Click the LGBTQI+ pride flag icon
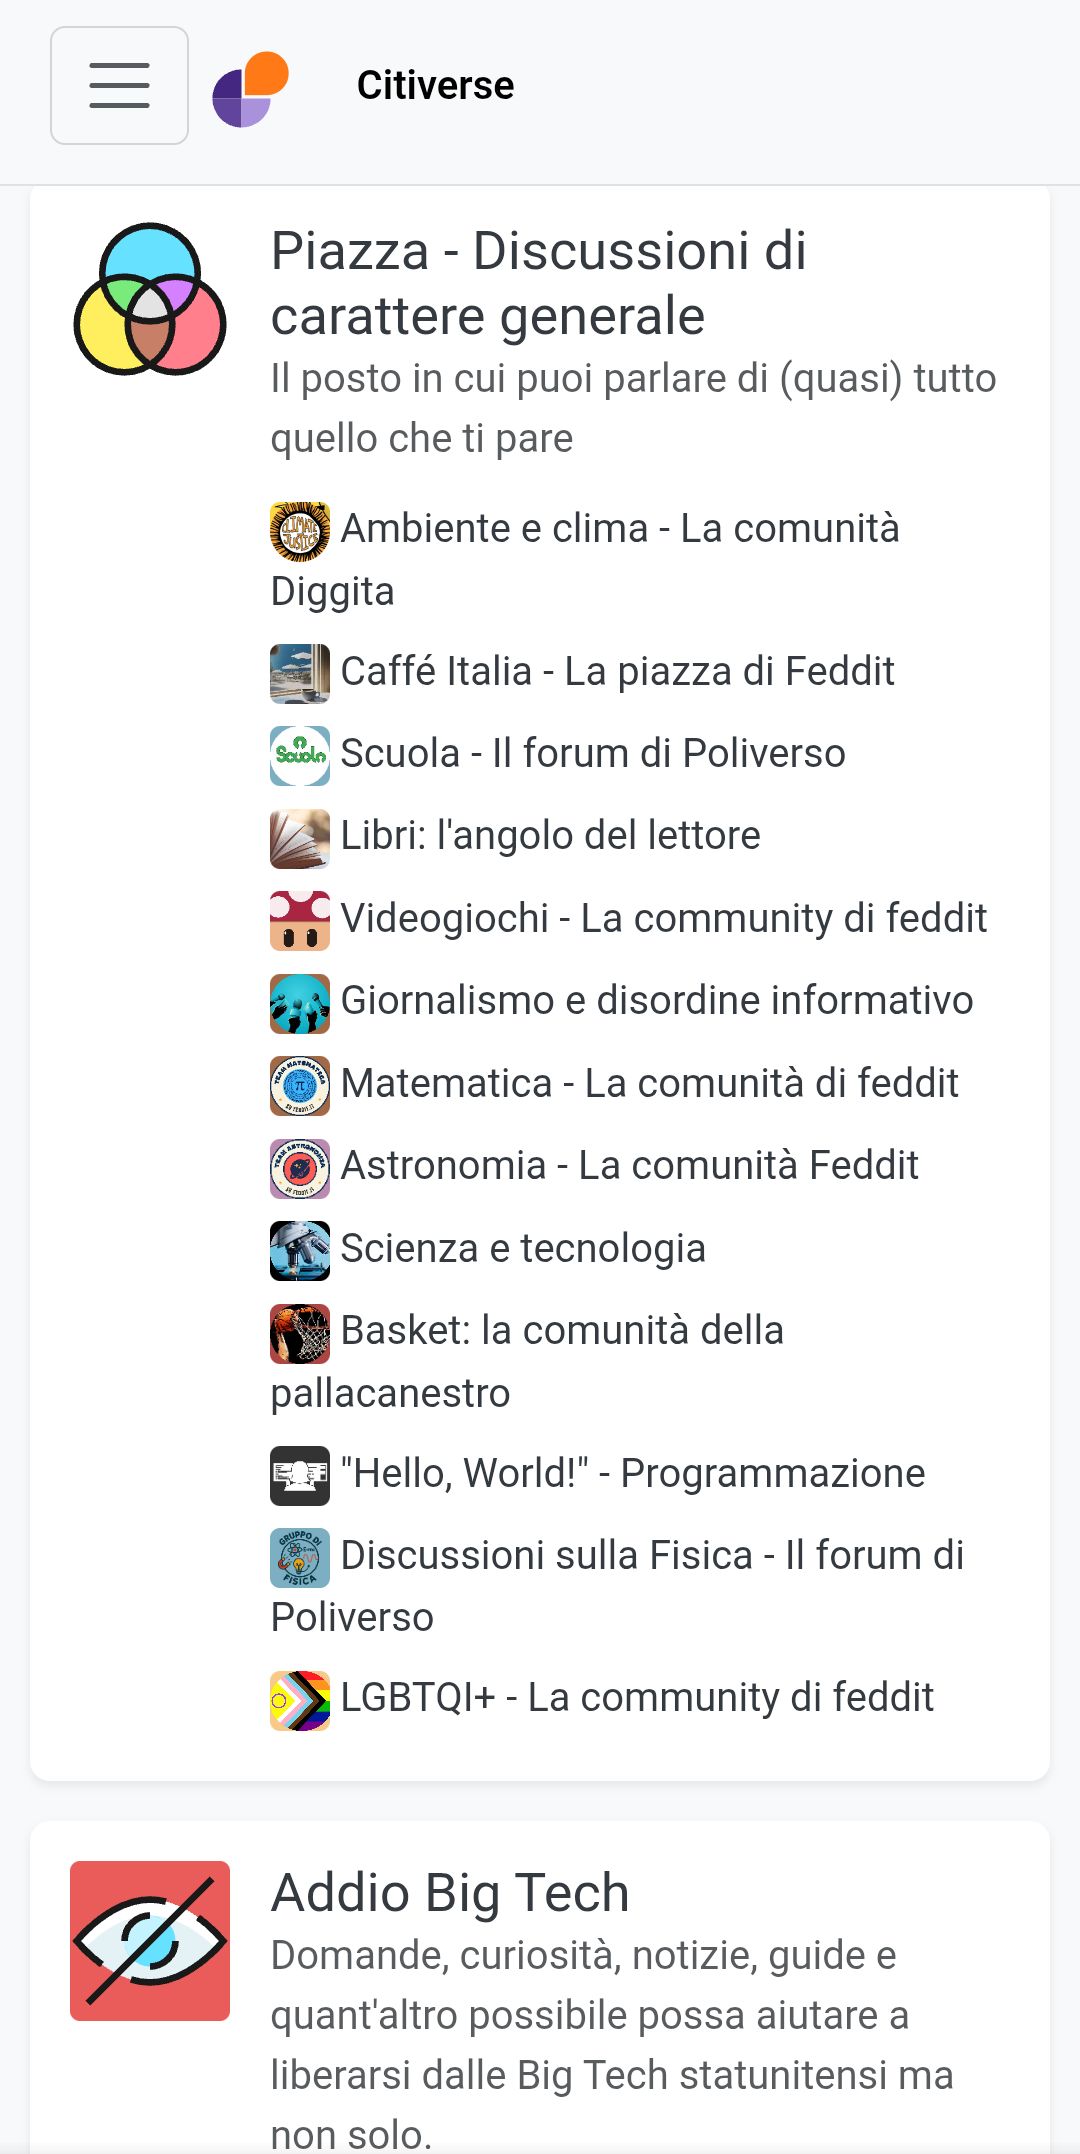This screenshot has height=2154, width=1080. coord(299,1697)
